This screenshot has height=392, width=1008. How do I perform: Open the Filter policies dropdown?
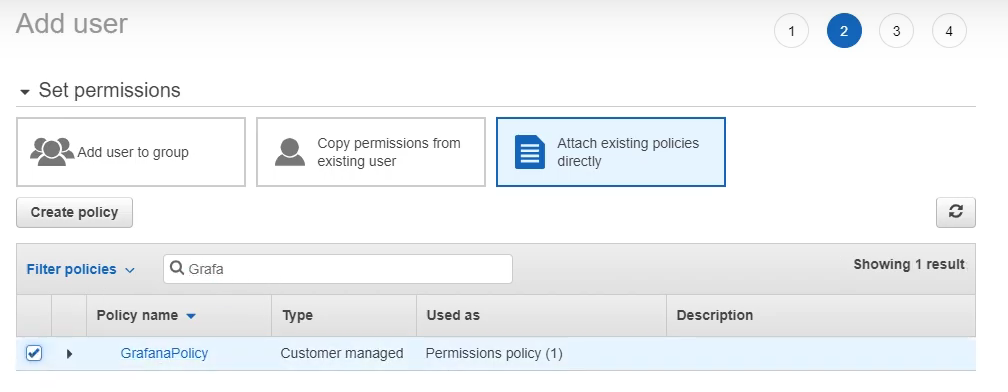pyautogui.click(x=81, y=269)
